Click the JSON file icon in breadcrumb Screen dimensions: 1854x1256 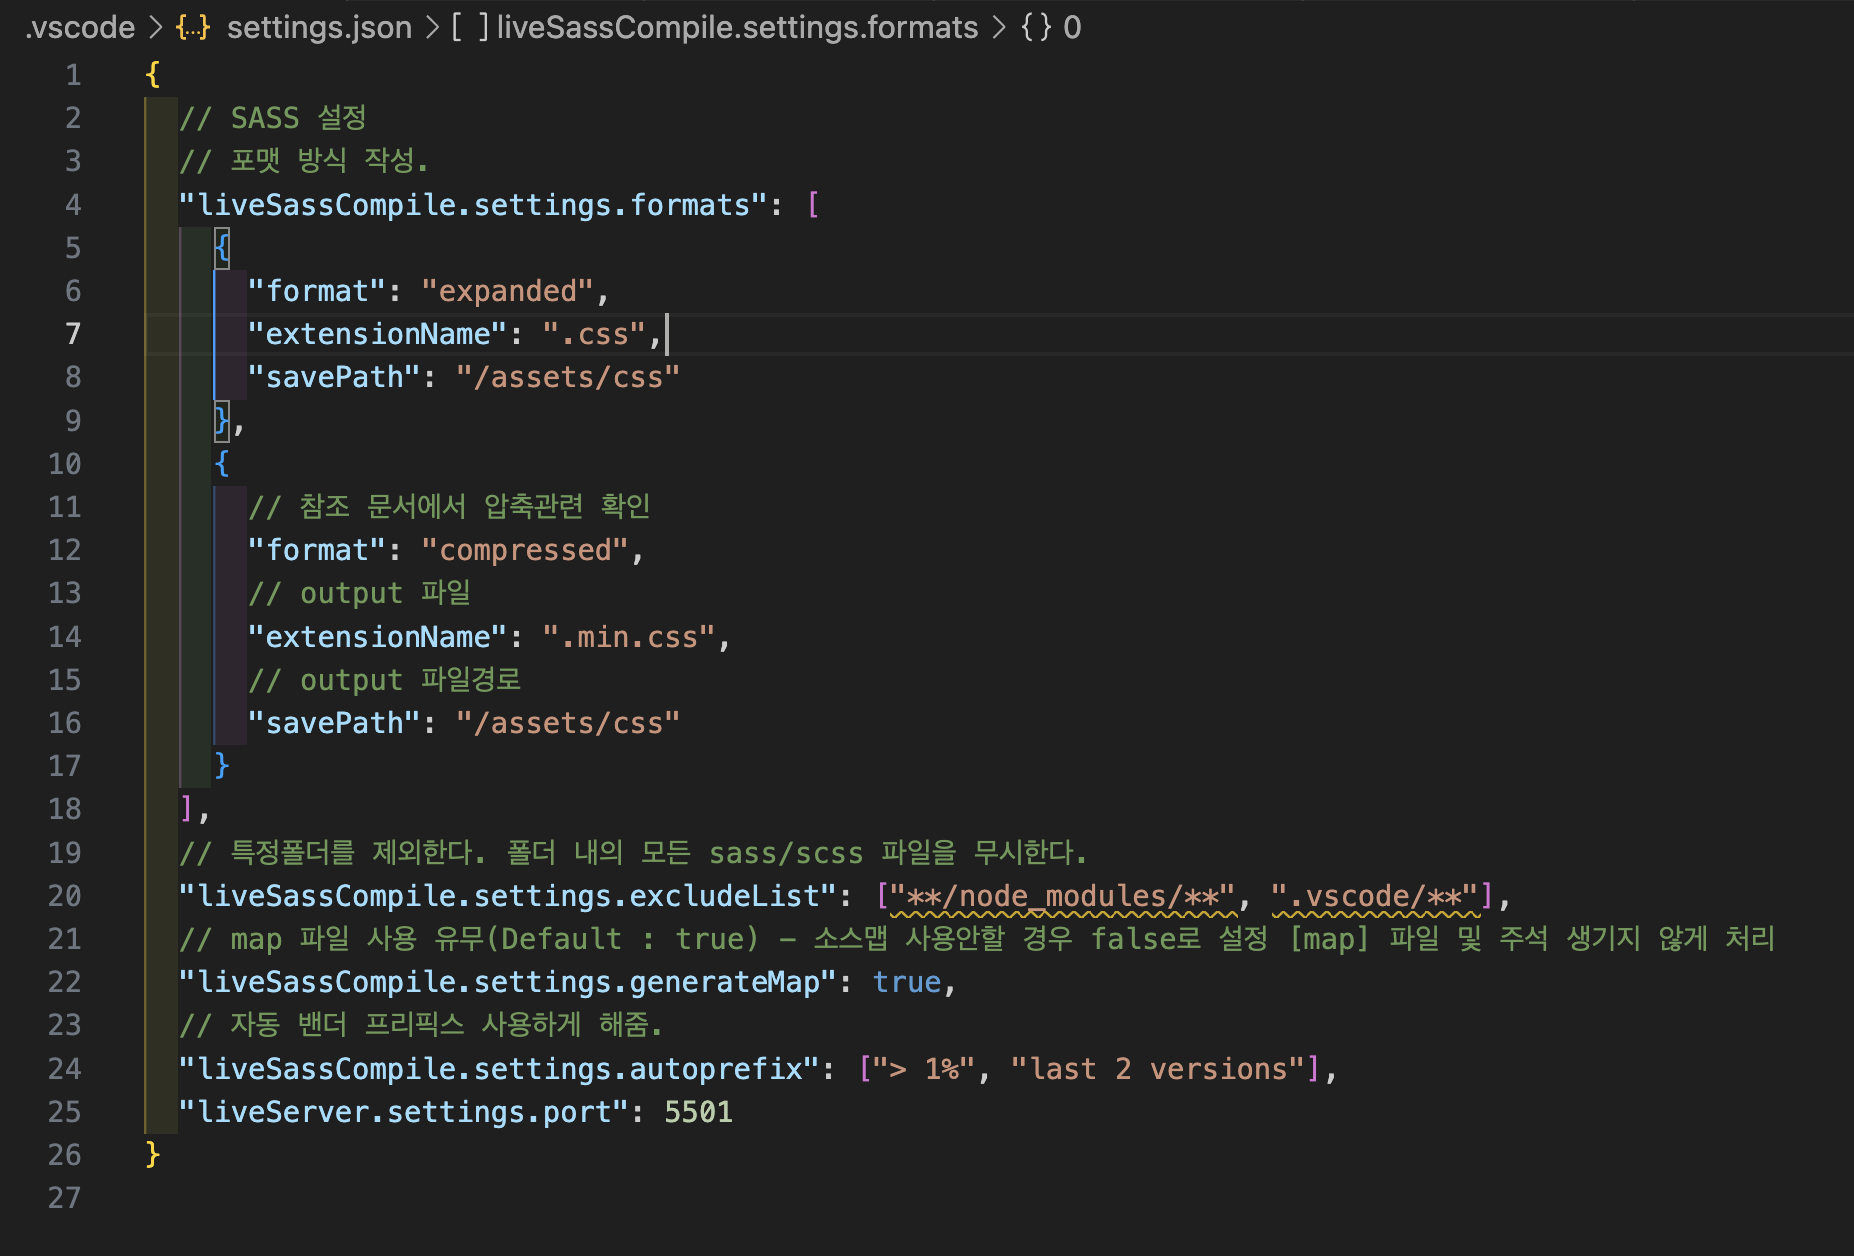tap(192, 27)
